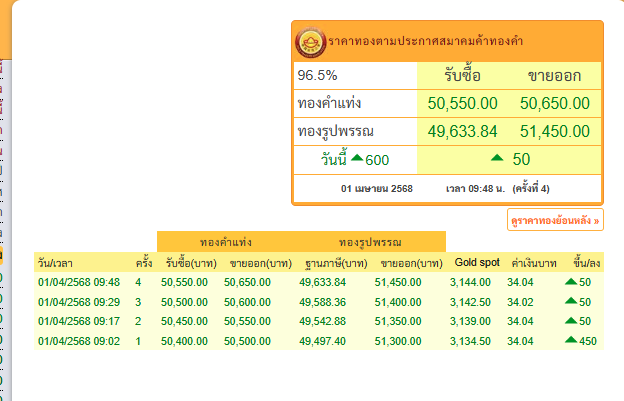Click the ขึ้น/ลง column header
The height and width of the screenshot is (401, 624).
(x=587, y=263)
